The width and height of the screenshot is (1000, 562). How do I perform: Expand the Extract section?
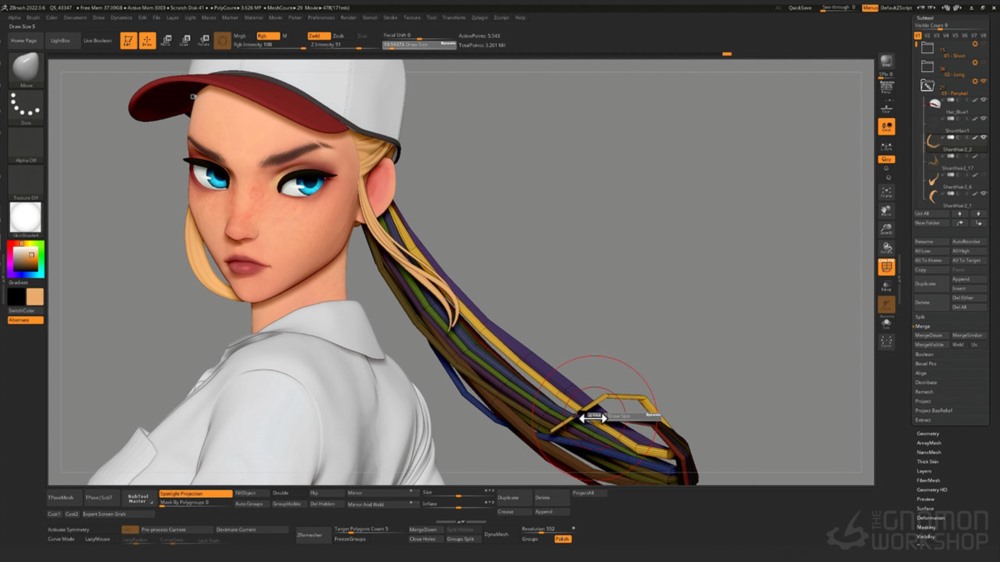point(923,420)
